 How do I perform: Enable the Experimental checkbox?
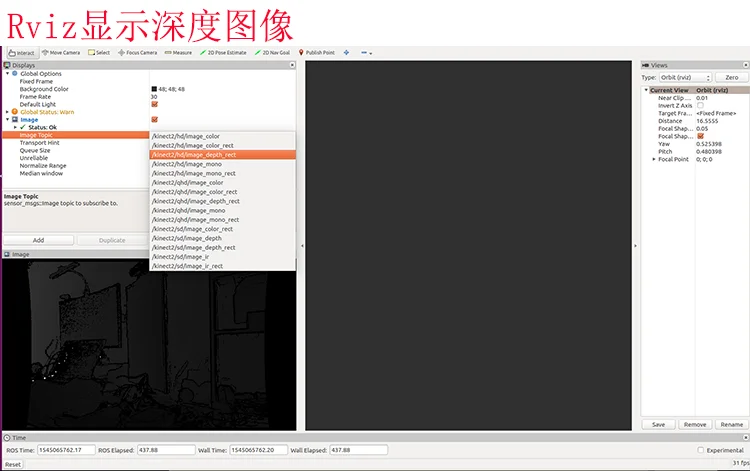701,450
